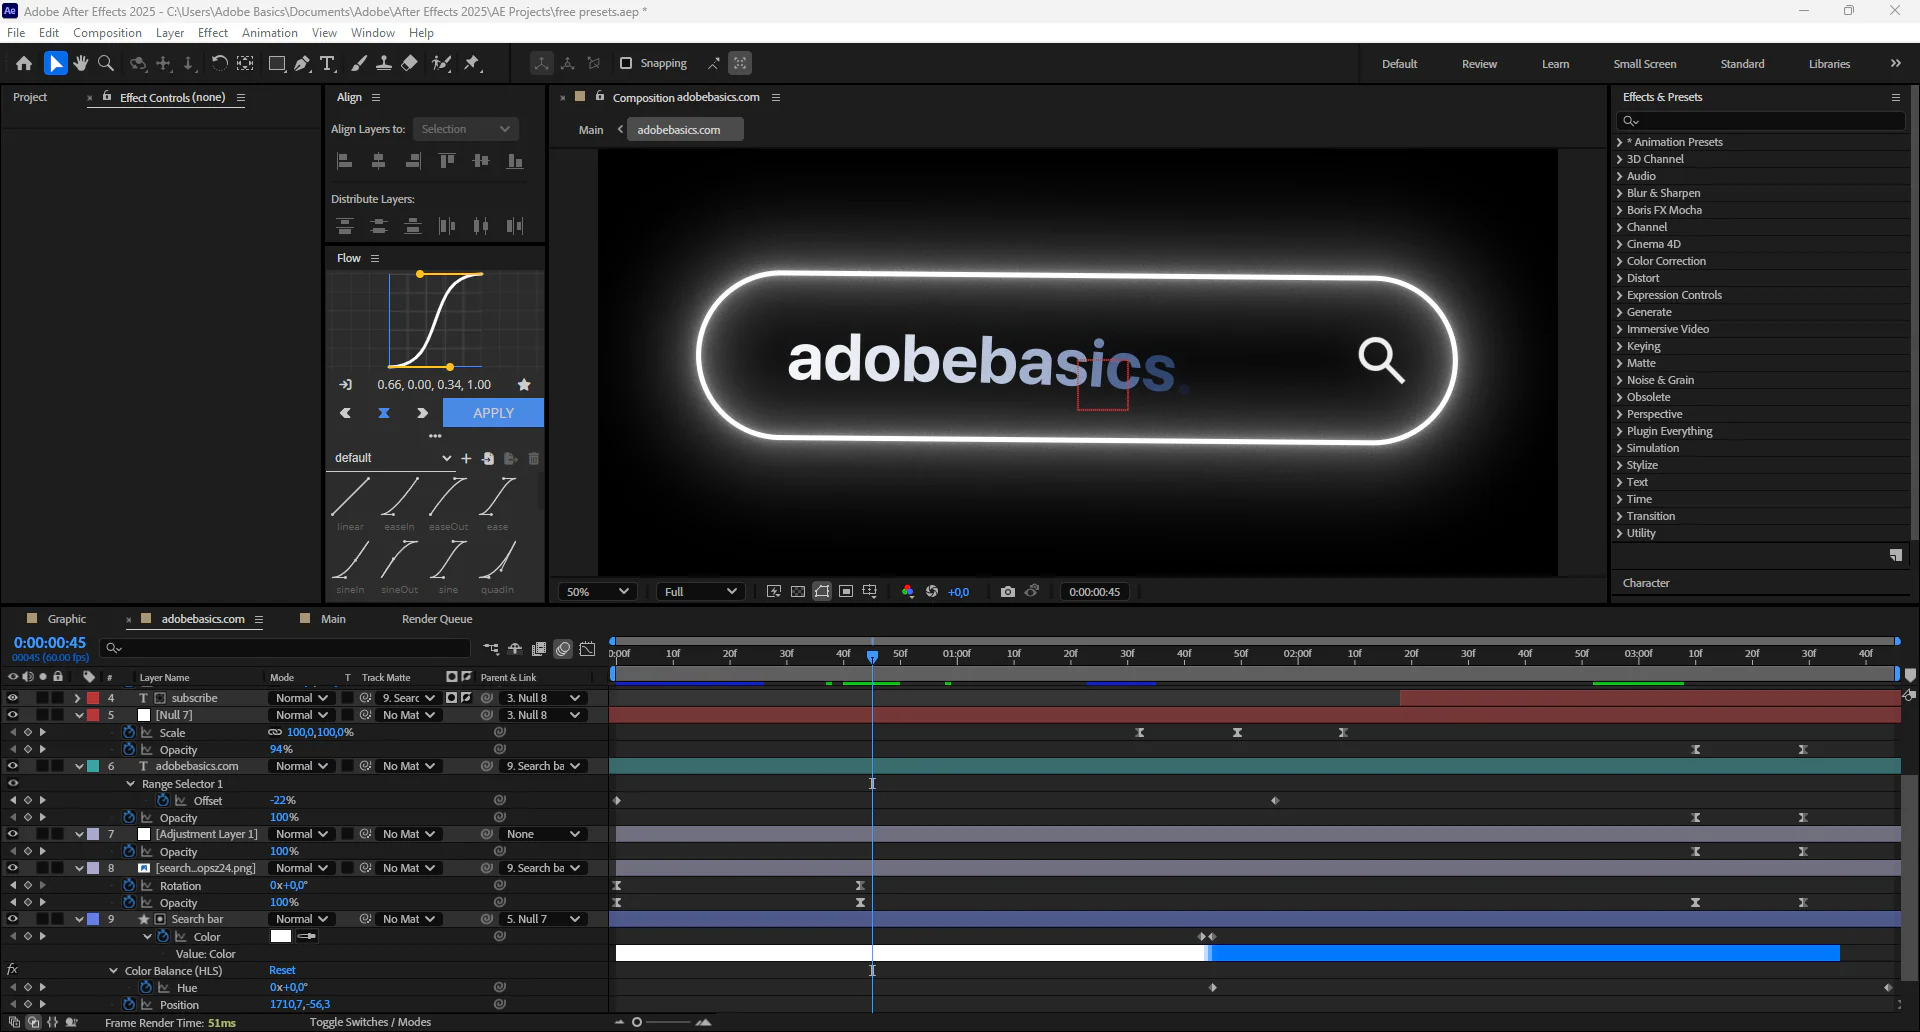The image size is (1920, 1032).
Task: Click Reset for Color Balance (HLS)
Action: [282, 970]
